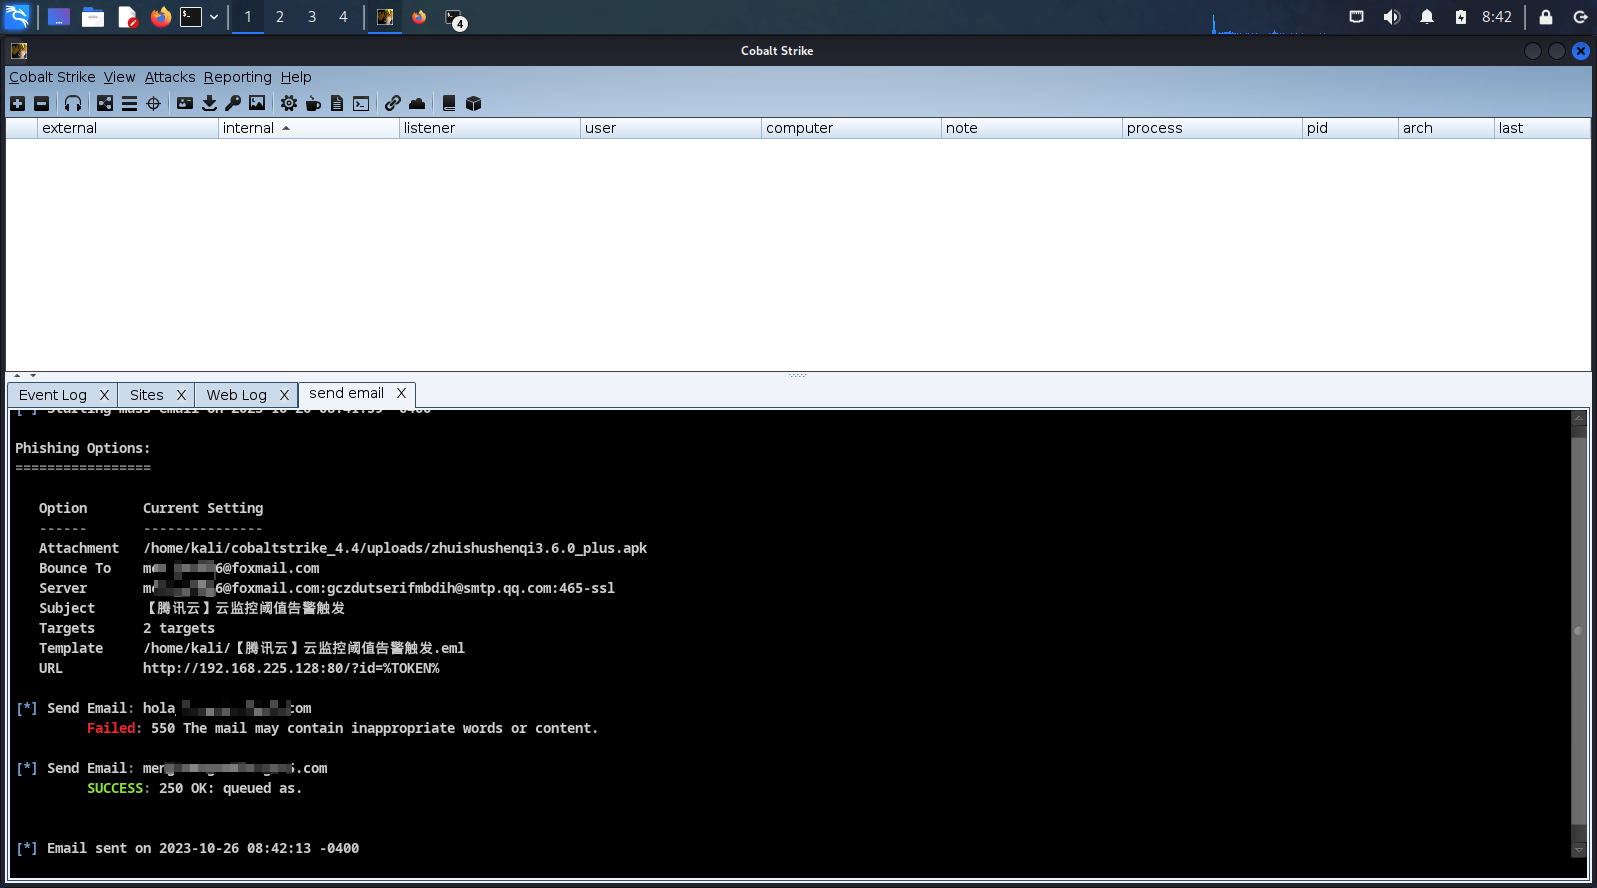The height and width of the screenshot is (888, 1597).
Task: Sort sessions by the last column
Action: tap(1542, 128)
